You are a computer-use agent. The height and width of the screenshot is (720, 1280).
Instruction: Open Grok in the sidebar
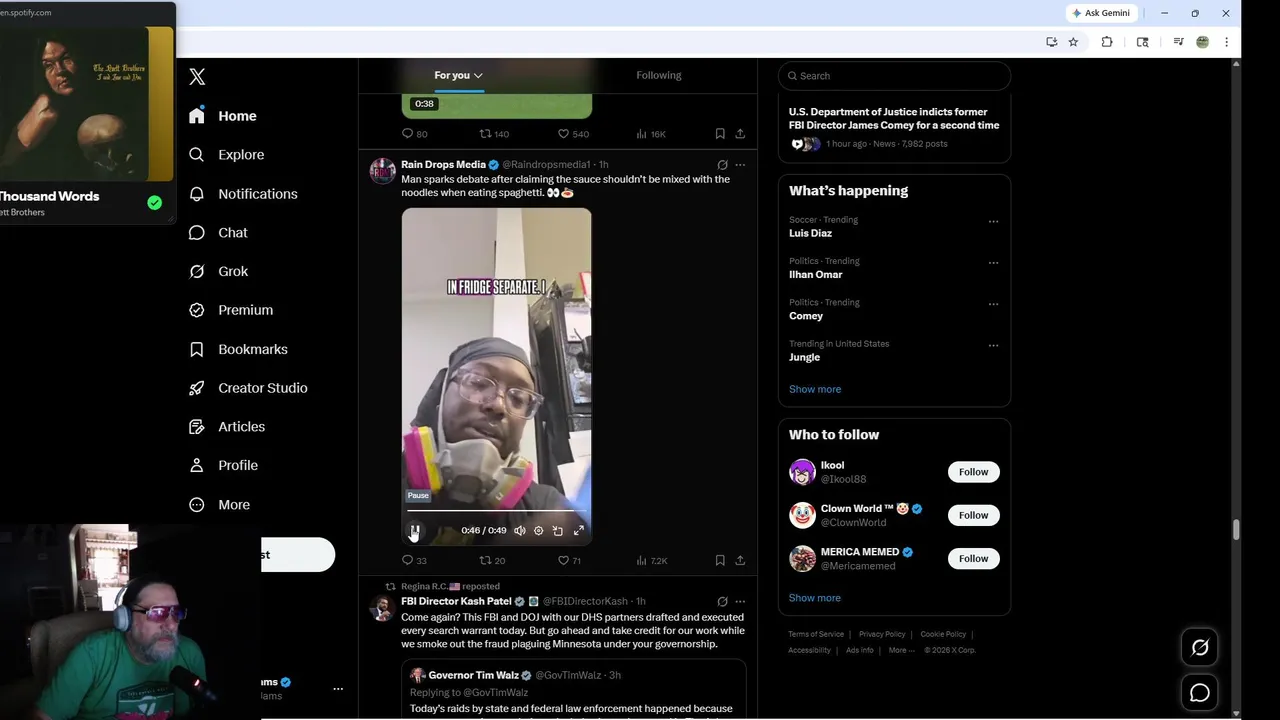pos(218,271)
